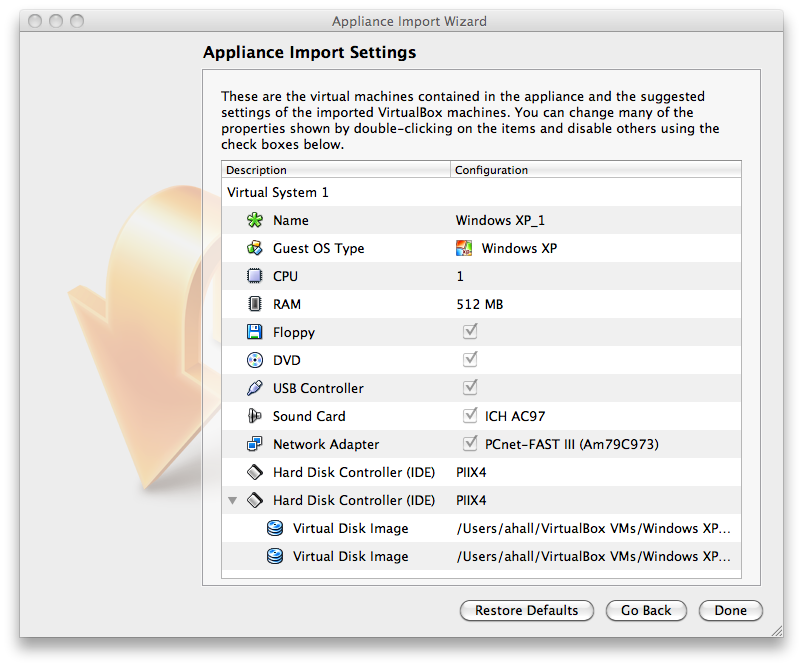Image resolution: width=803 pixels, height=667 pixels.
Task: Click the Floppy disk icon
Action: (x=254, y=332)
